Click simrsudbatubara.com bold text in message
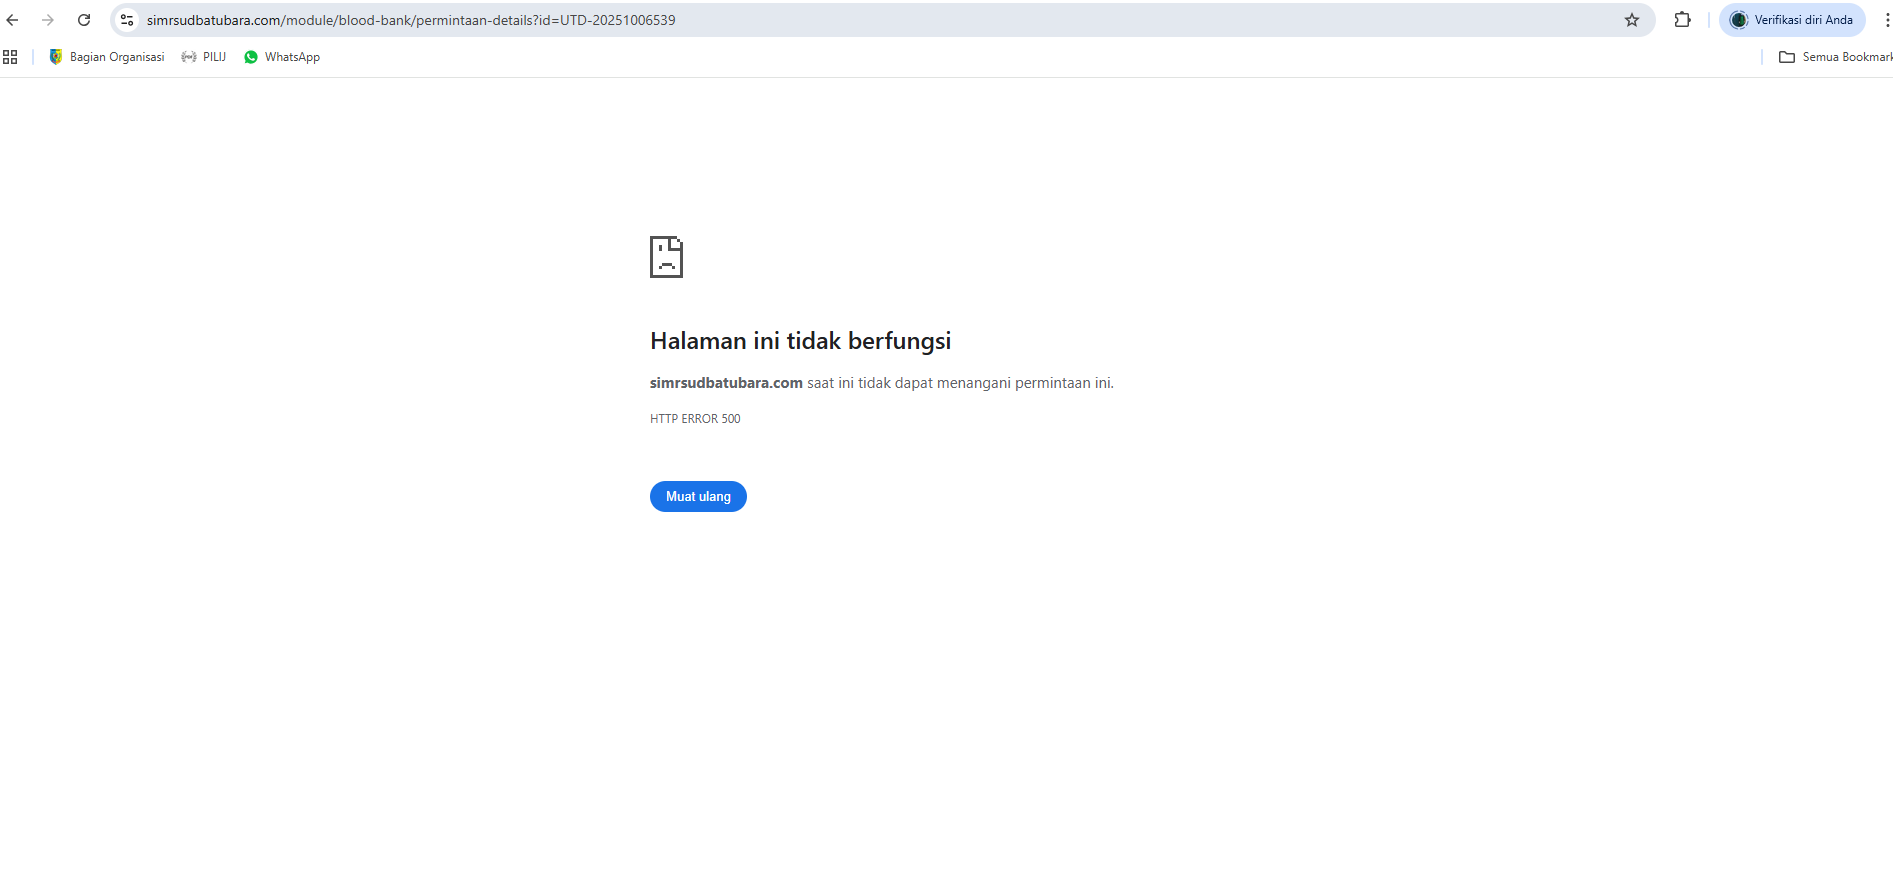 click(x=726, y=383)
